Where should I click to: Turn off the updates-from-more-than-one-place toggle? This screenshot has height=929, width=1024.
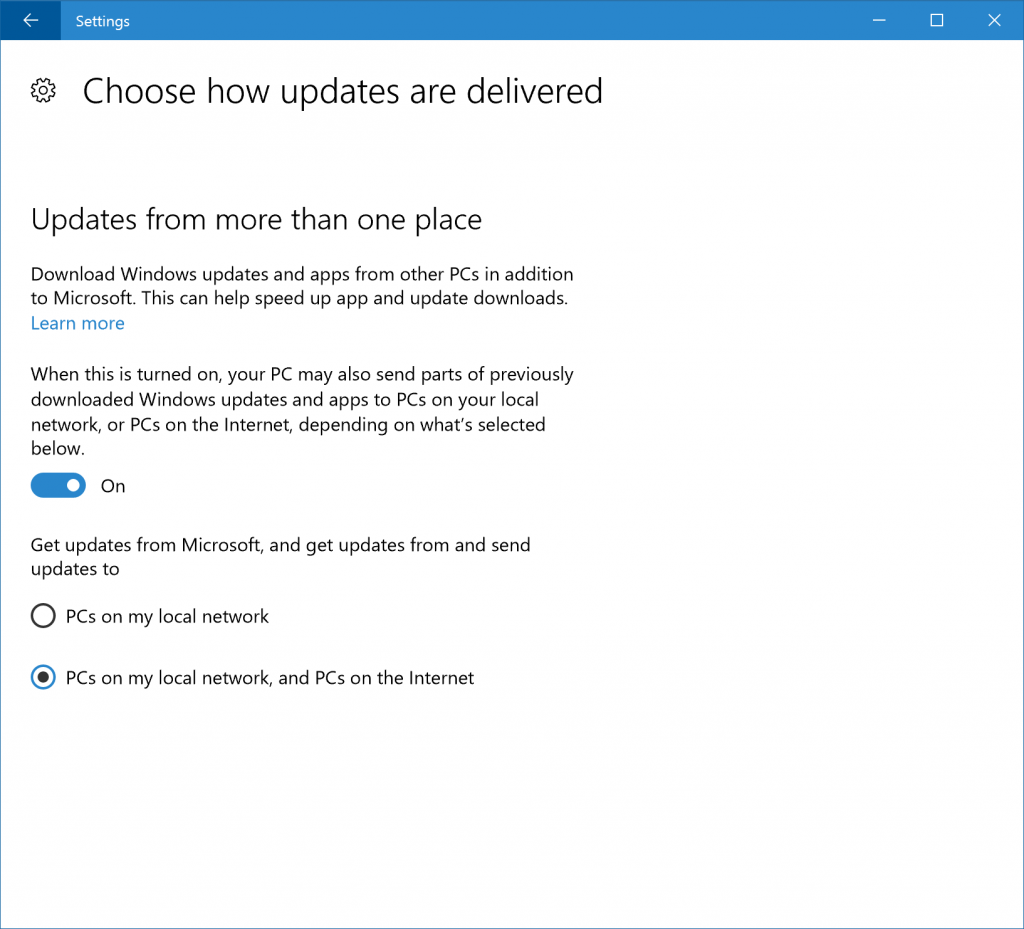pyautogui.click(x=58, y=485)
